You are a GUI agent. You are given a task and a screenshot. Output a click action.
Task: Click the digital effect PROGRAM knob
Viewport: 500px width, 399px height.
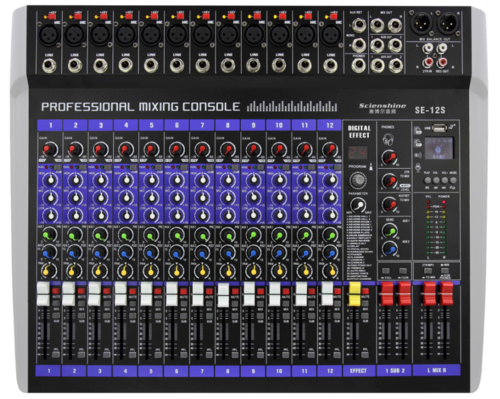(358, 180)
